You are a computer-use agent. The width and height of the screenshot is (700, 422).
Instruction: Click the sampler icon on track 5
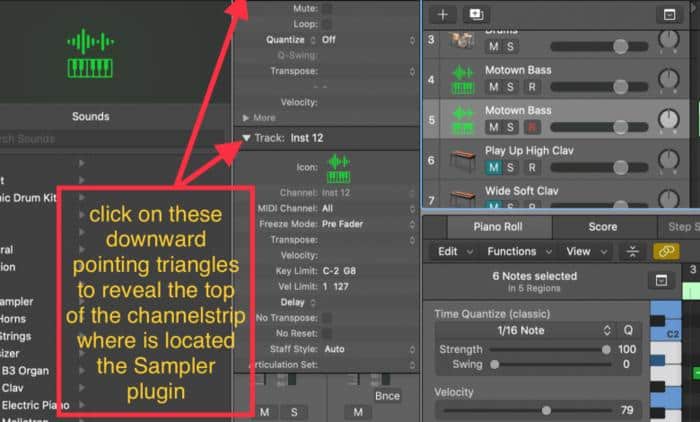pos(462,121)
